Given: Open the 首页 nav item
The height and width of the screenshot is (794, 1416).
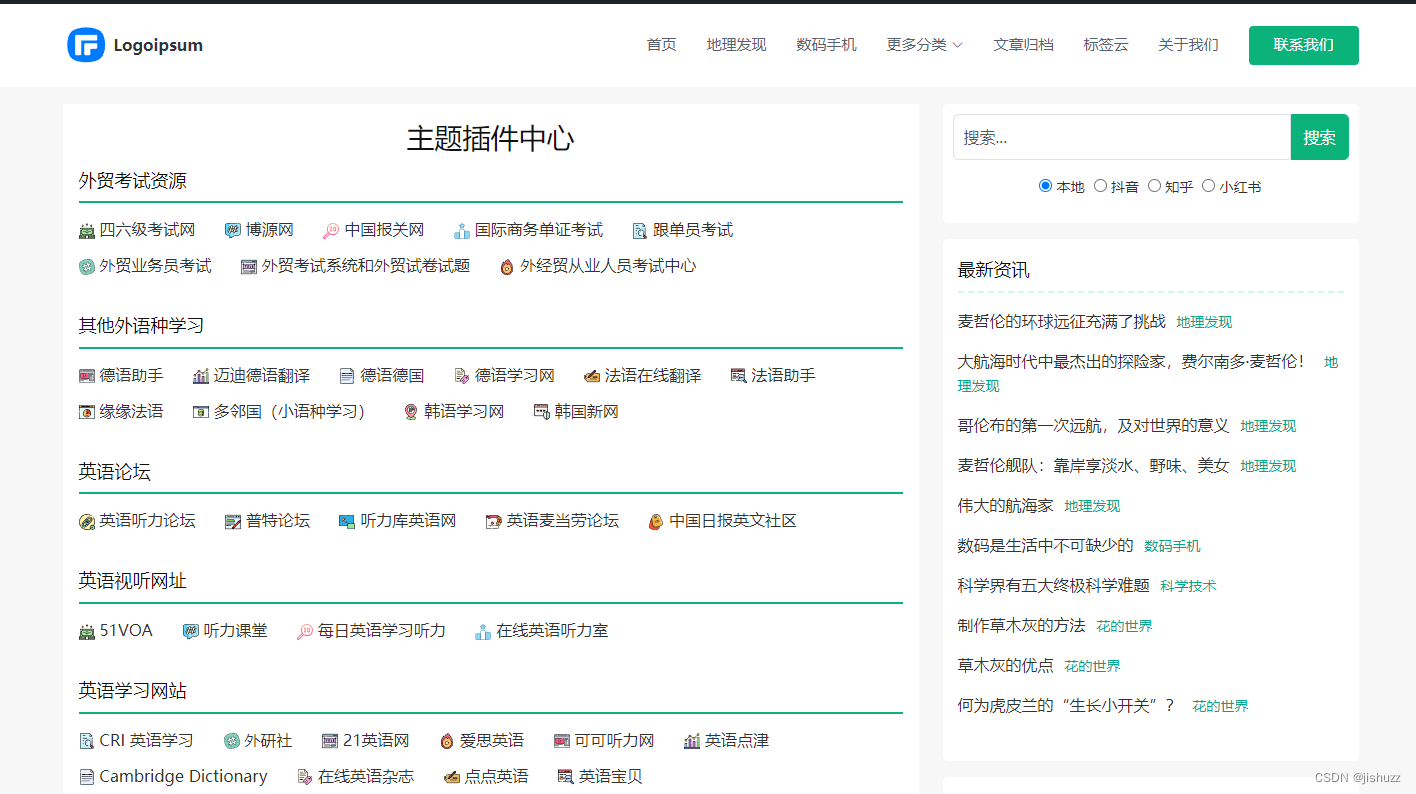Looking at the screenshot, I should click(661, 45).
